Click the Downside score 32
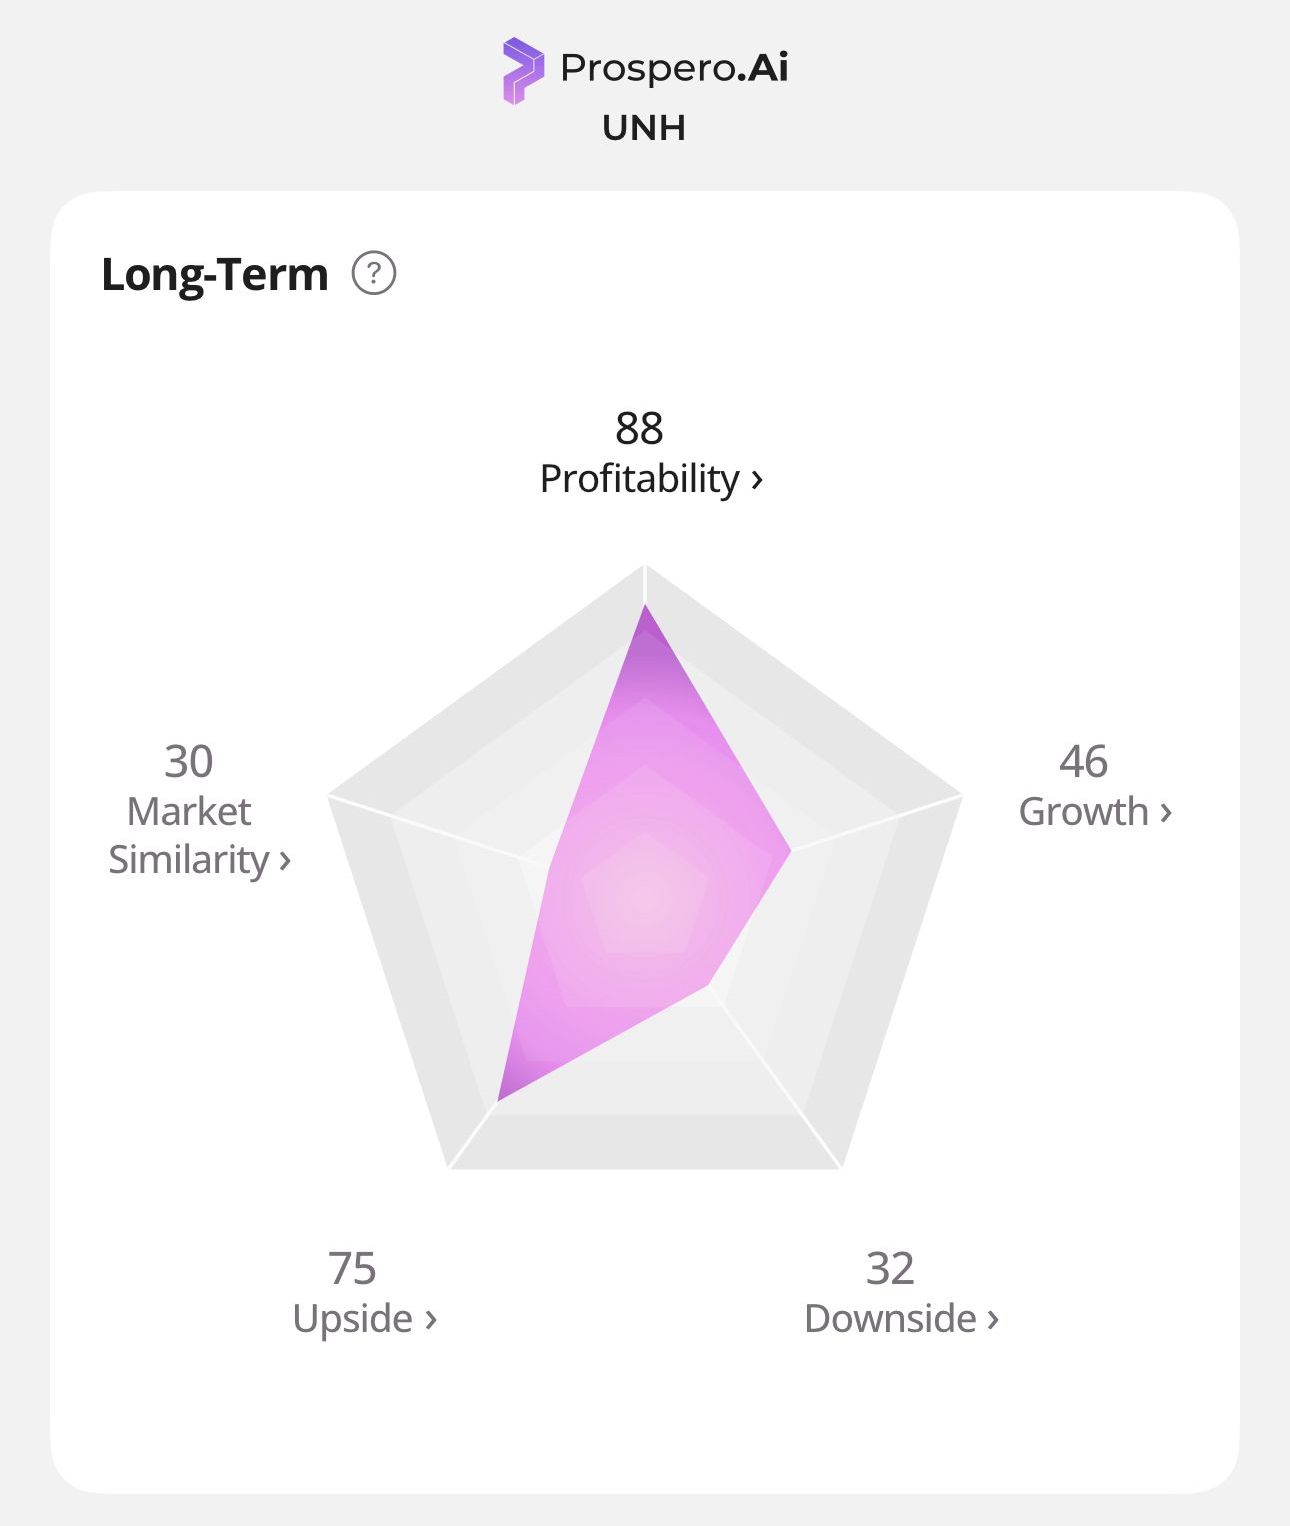The height and width of the screenshot is (1526, 1290). pyautogui.click(x=890, y=1269)
